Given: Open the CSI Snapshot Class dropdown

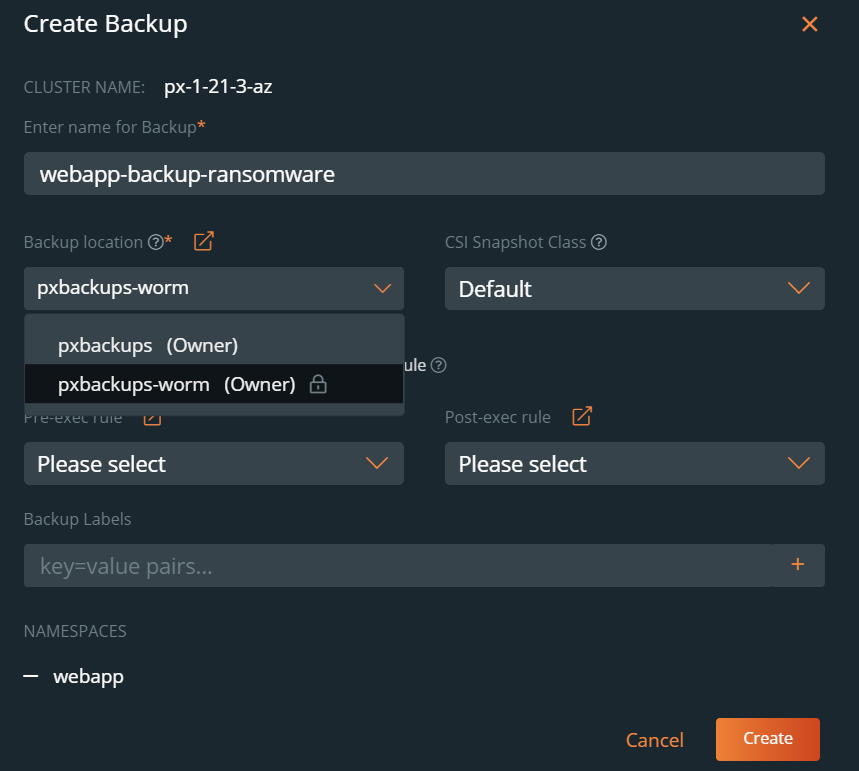Looking at the screenshot, I should click(x=634, y=289).
